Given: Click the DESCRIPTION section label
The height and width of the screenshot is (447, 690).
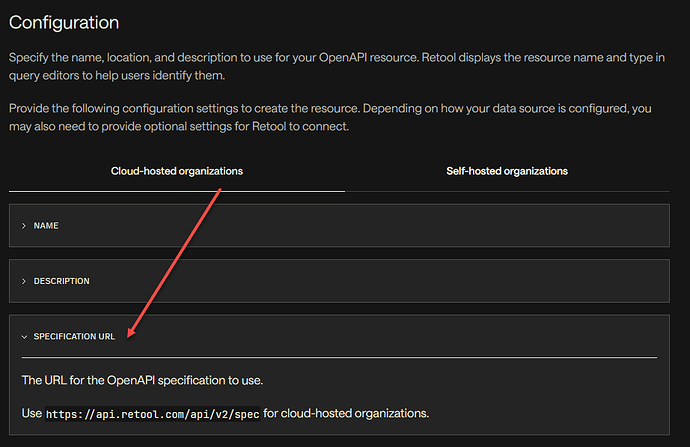Looking at the screenshot, I should (x=62, y=281).
